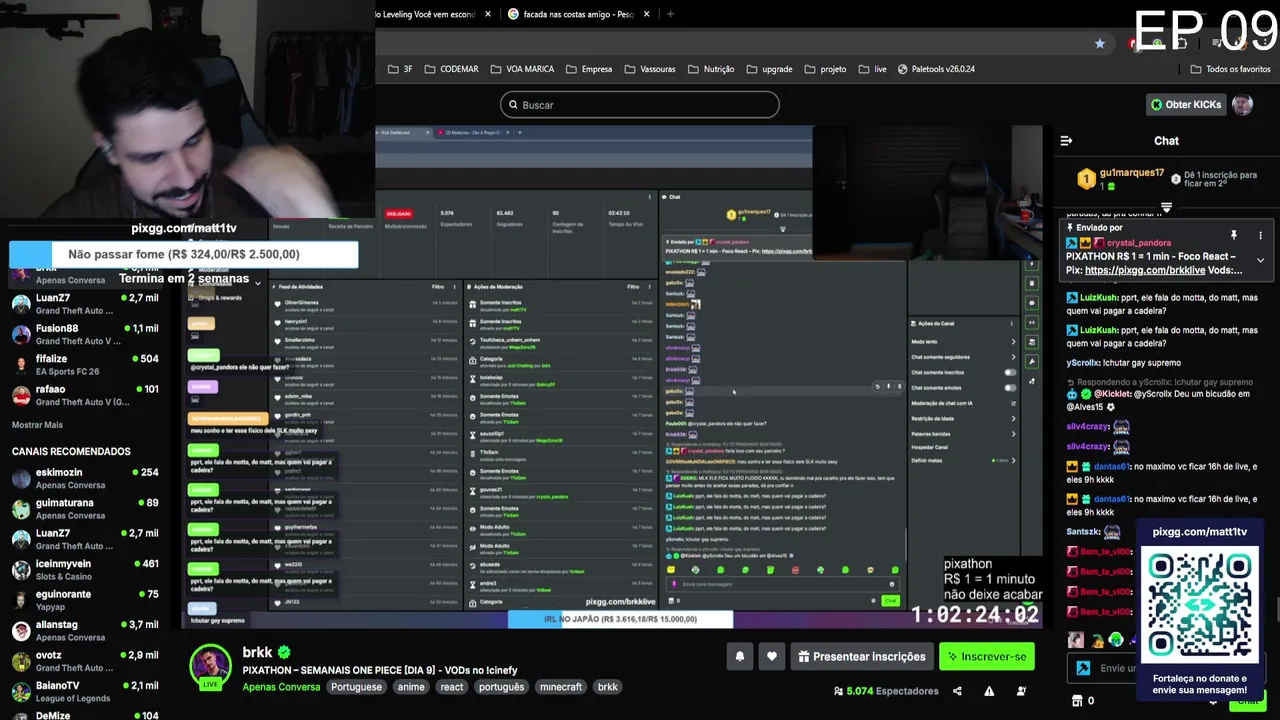Image resolution: width=1280 pixels, height=720 pixels.
Task: Click the bookmark star in the address bar
Action: coord(1100,43)
